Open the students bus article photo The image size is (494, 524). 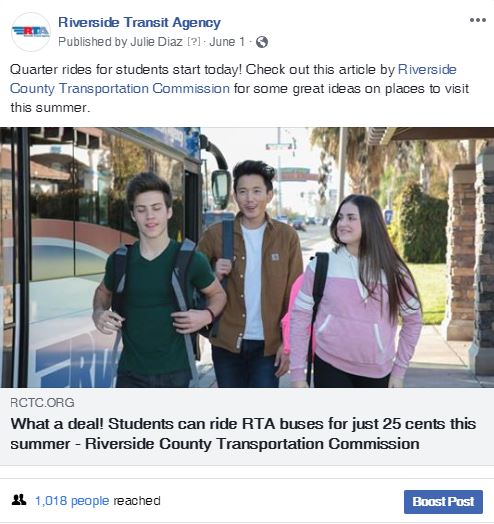(247, 257)
